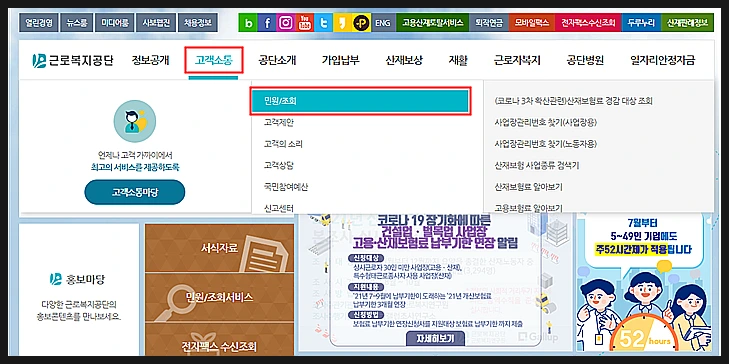The height and width of the screenshot is (364, 729).
Task: Open 두루누리 link
Action: [x=641, y=22]
